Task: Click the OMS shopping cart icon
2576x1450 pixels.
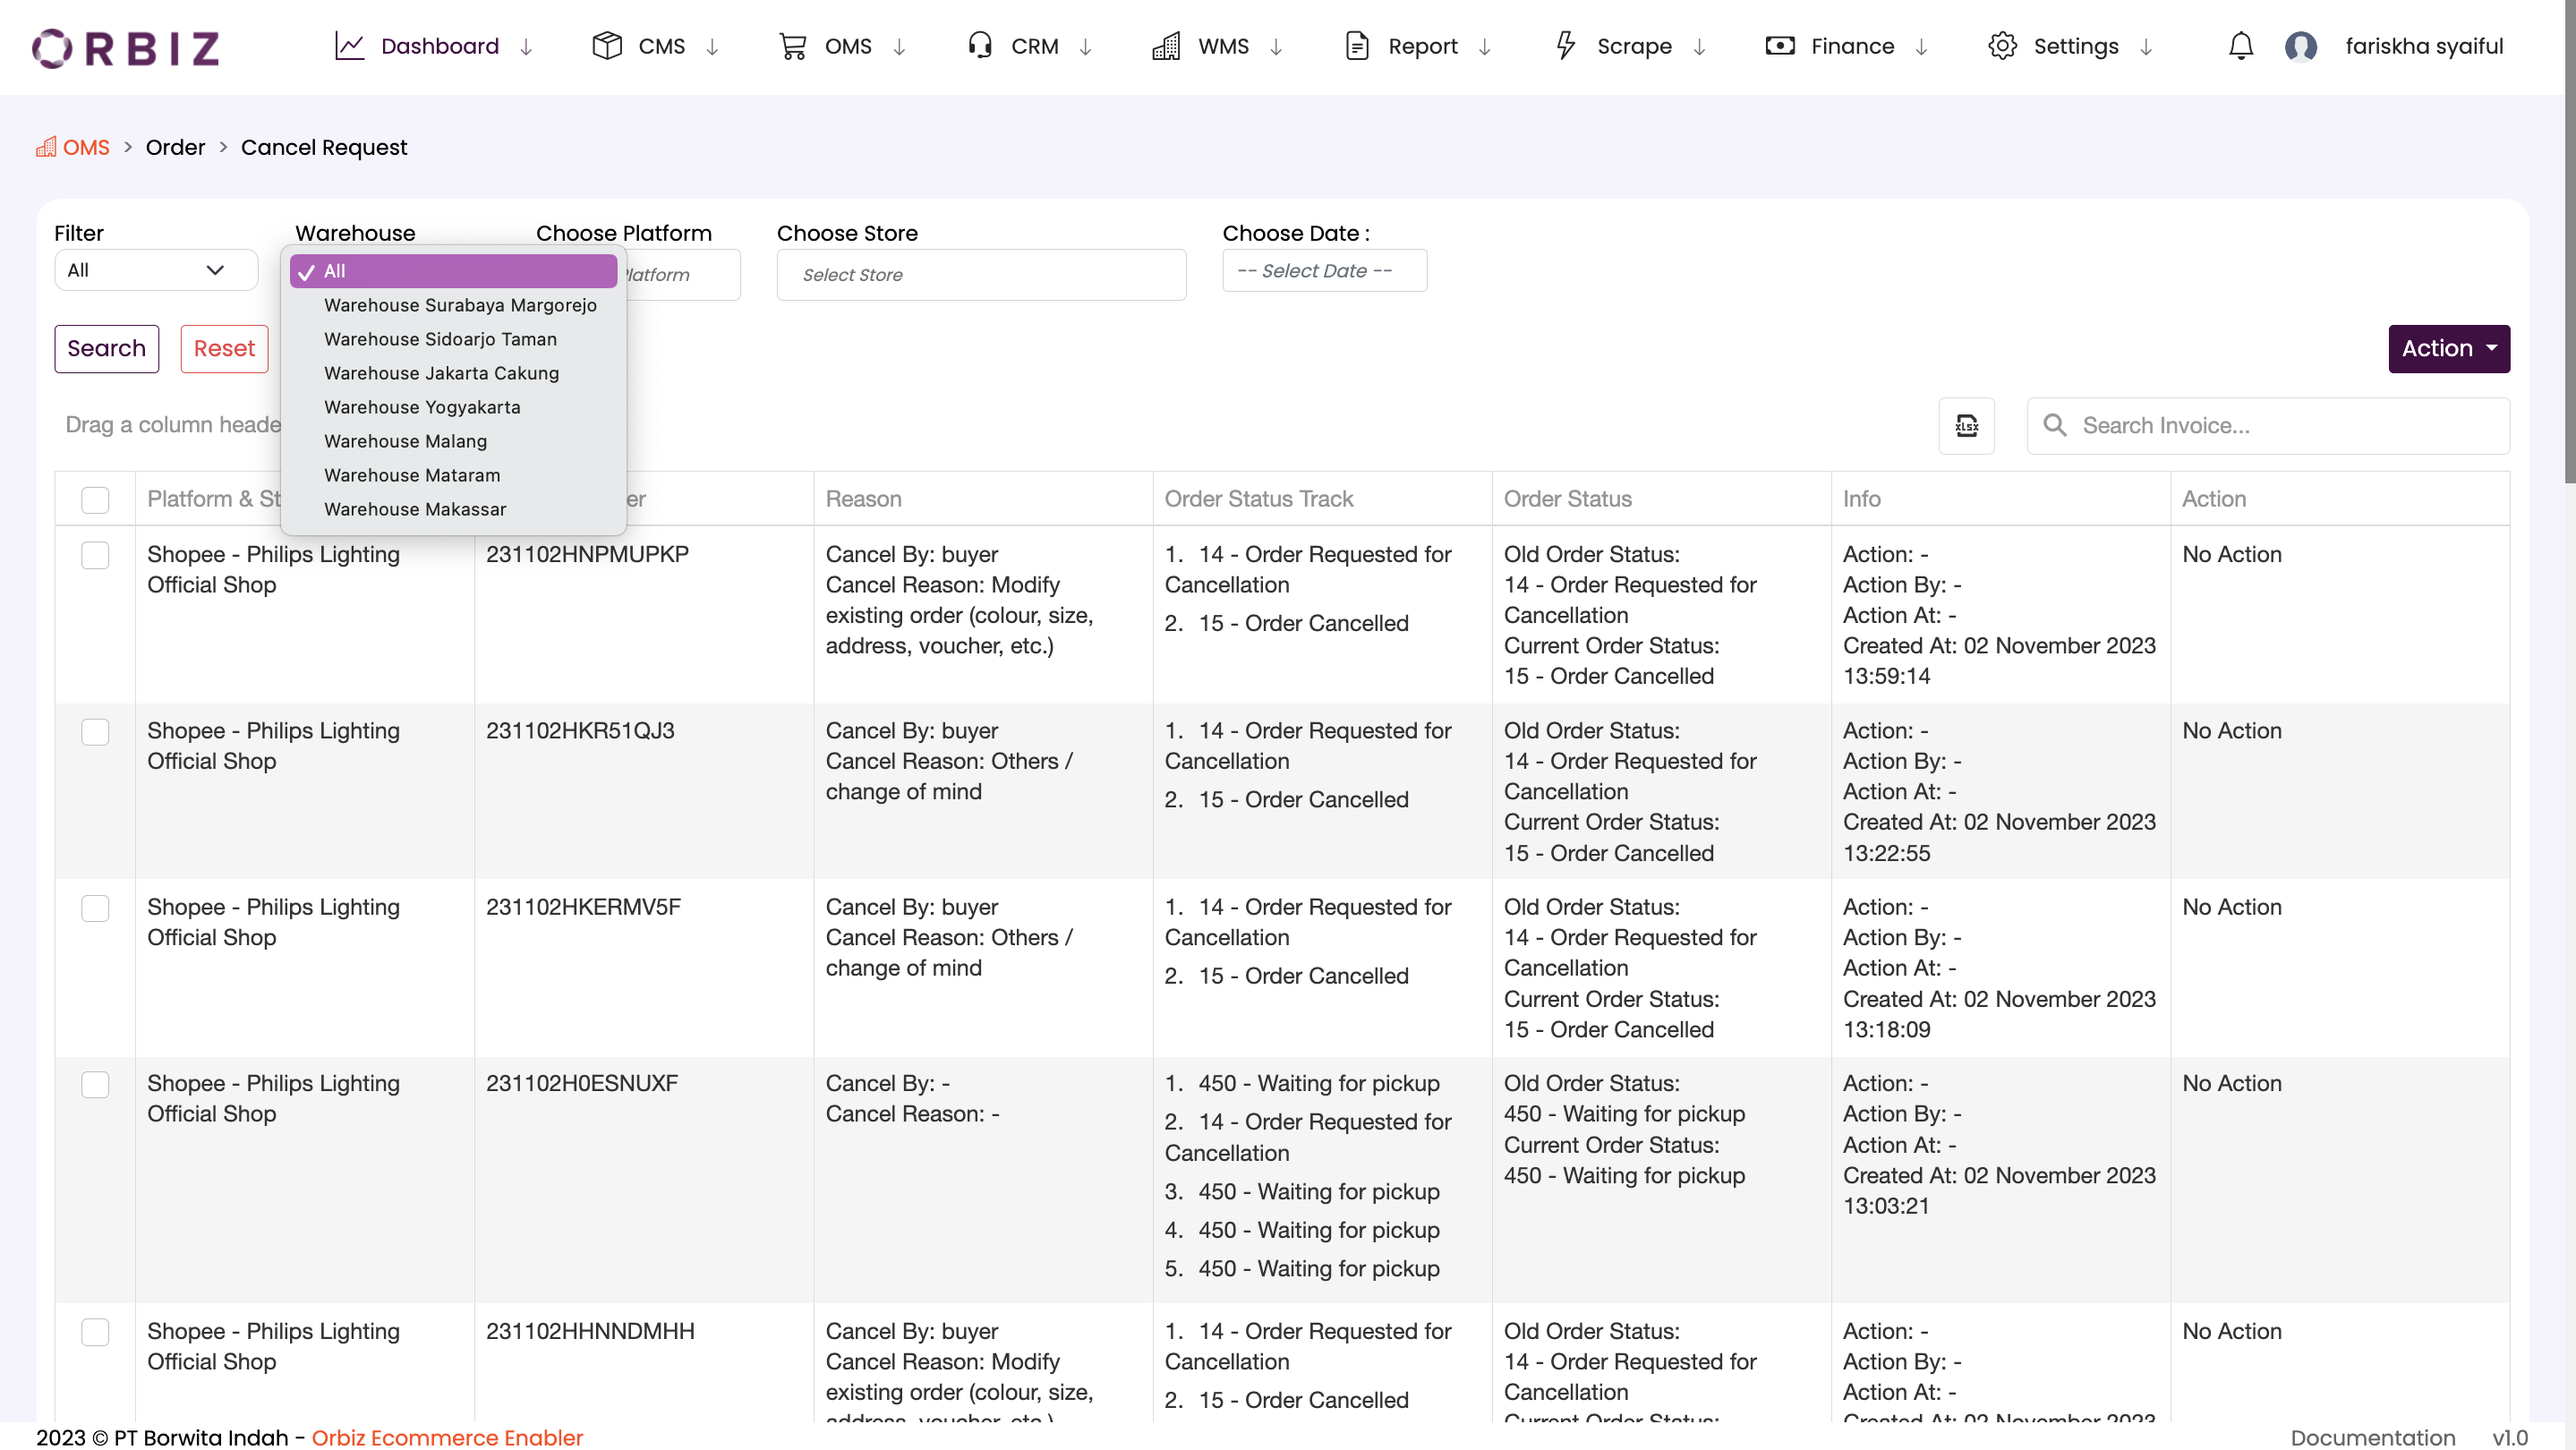Action: pyautogui.click(x=793, y=46)
